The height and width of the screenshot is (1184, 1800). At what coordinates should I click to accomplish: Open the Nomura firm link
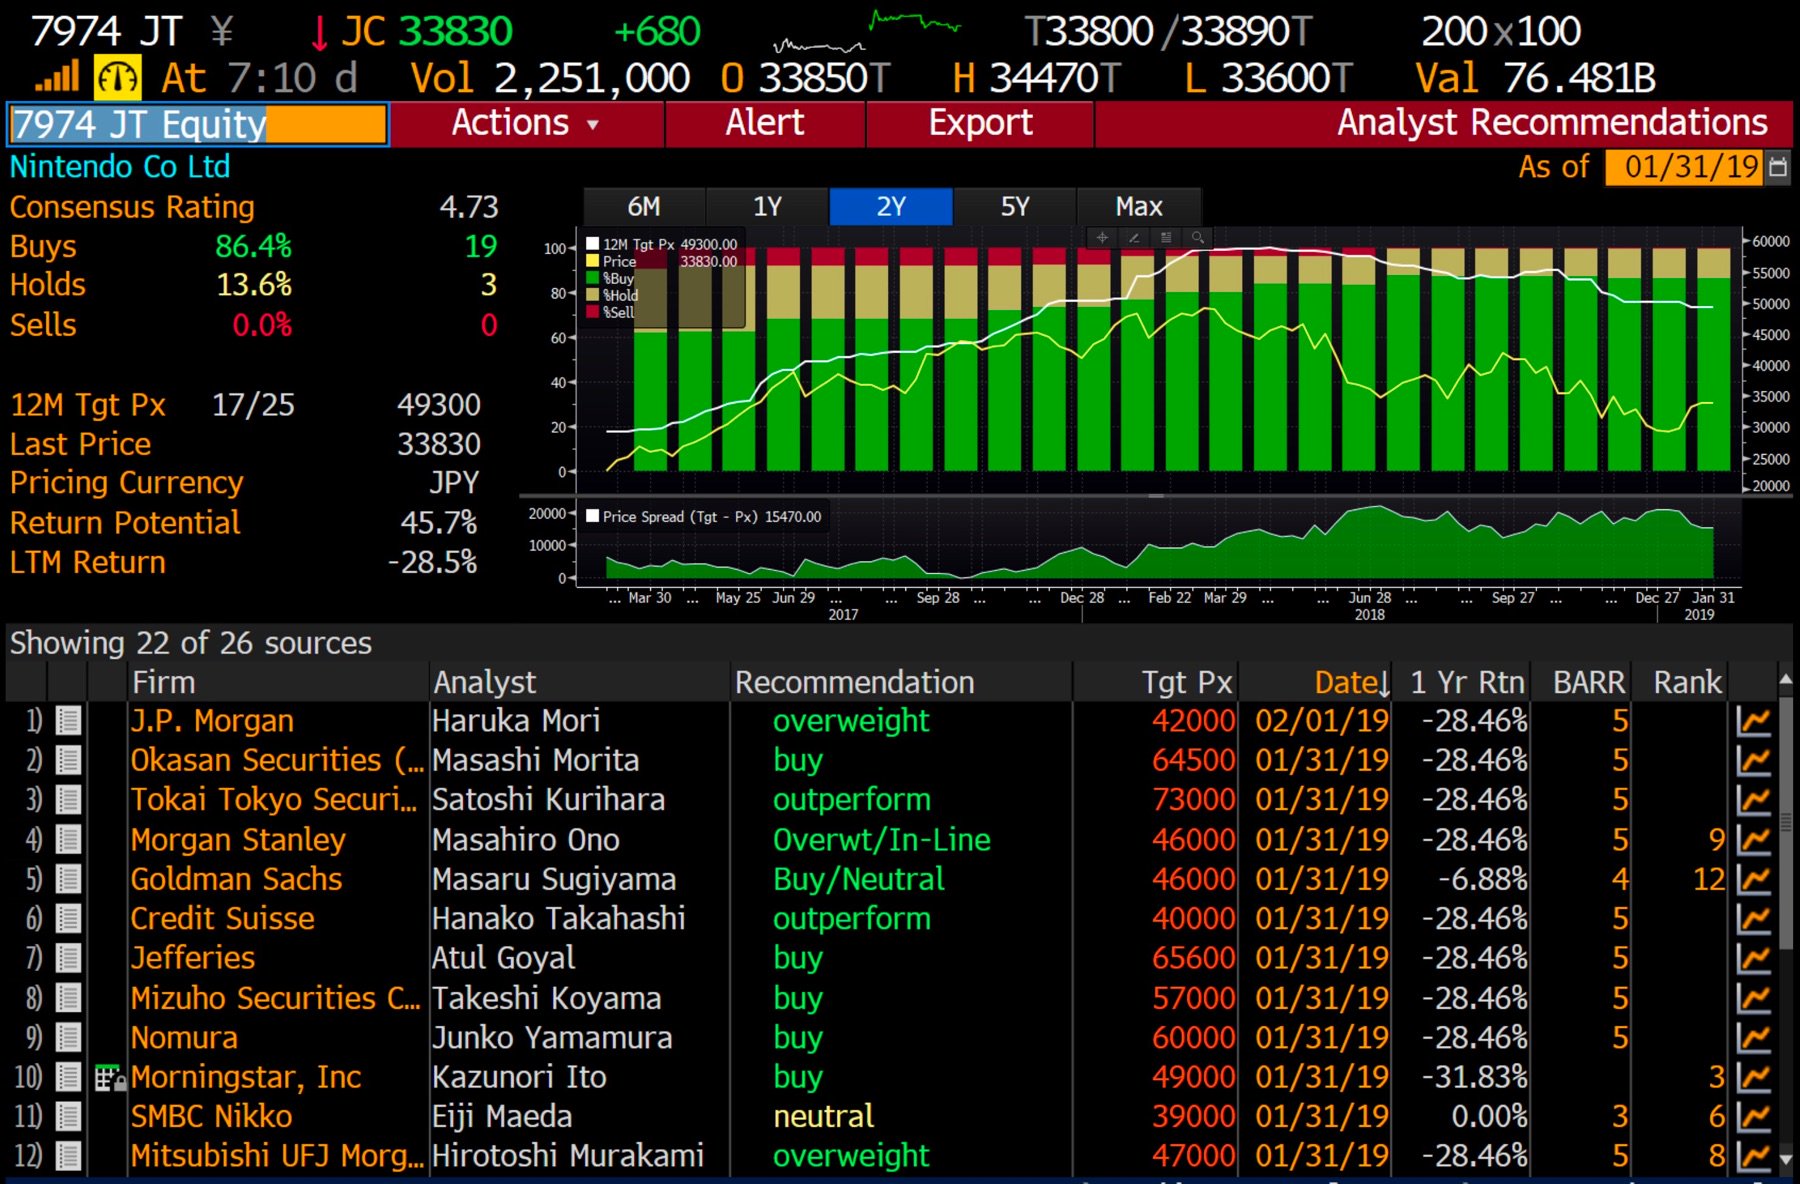click(x=184, y=1038)
